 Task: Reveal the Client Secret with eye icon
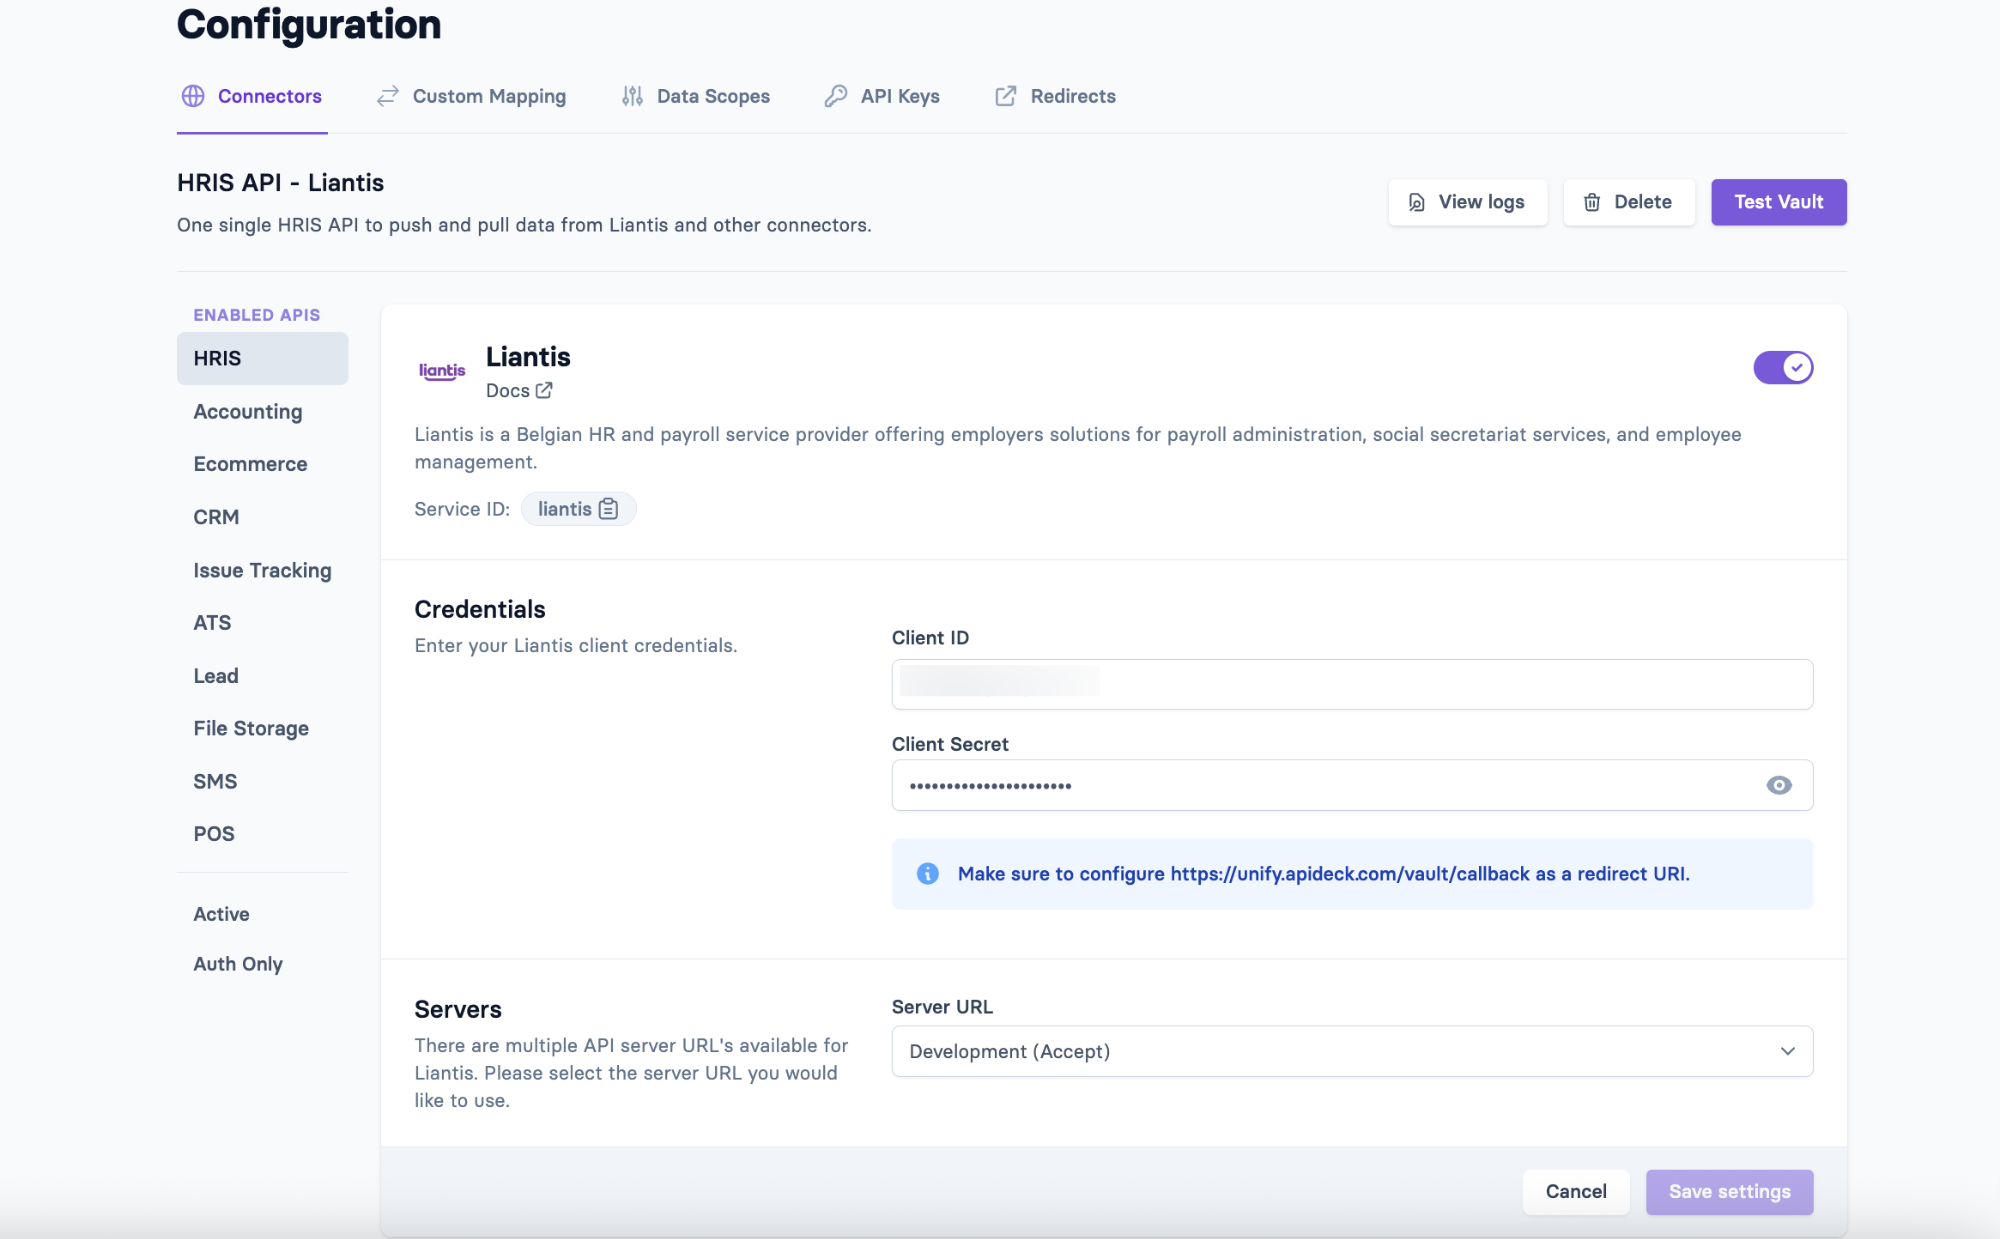click(x=1778, y=785)
